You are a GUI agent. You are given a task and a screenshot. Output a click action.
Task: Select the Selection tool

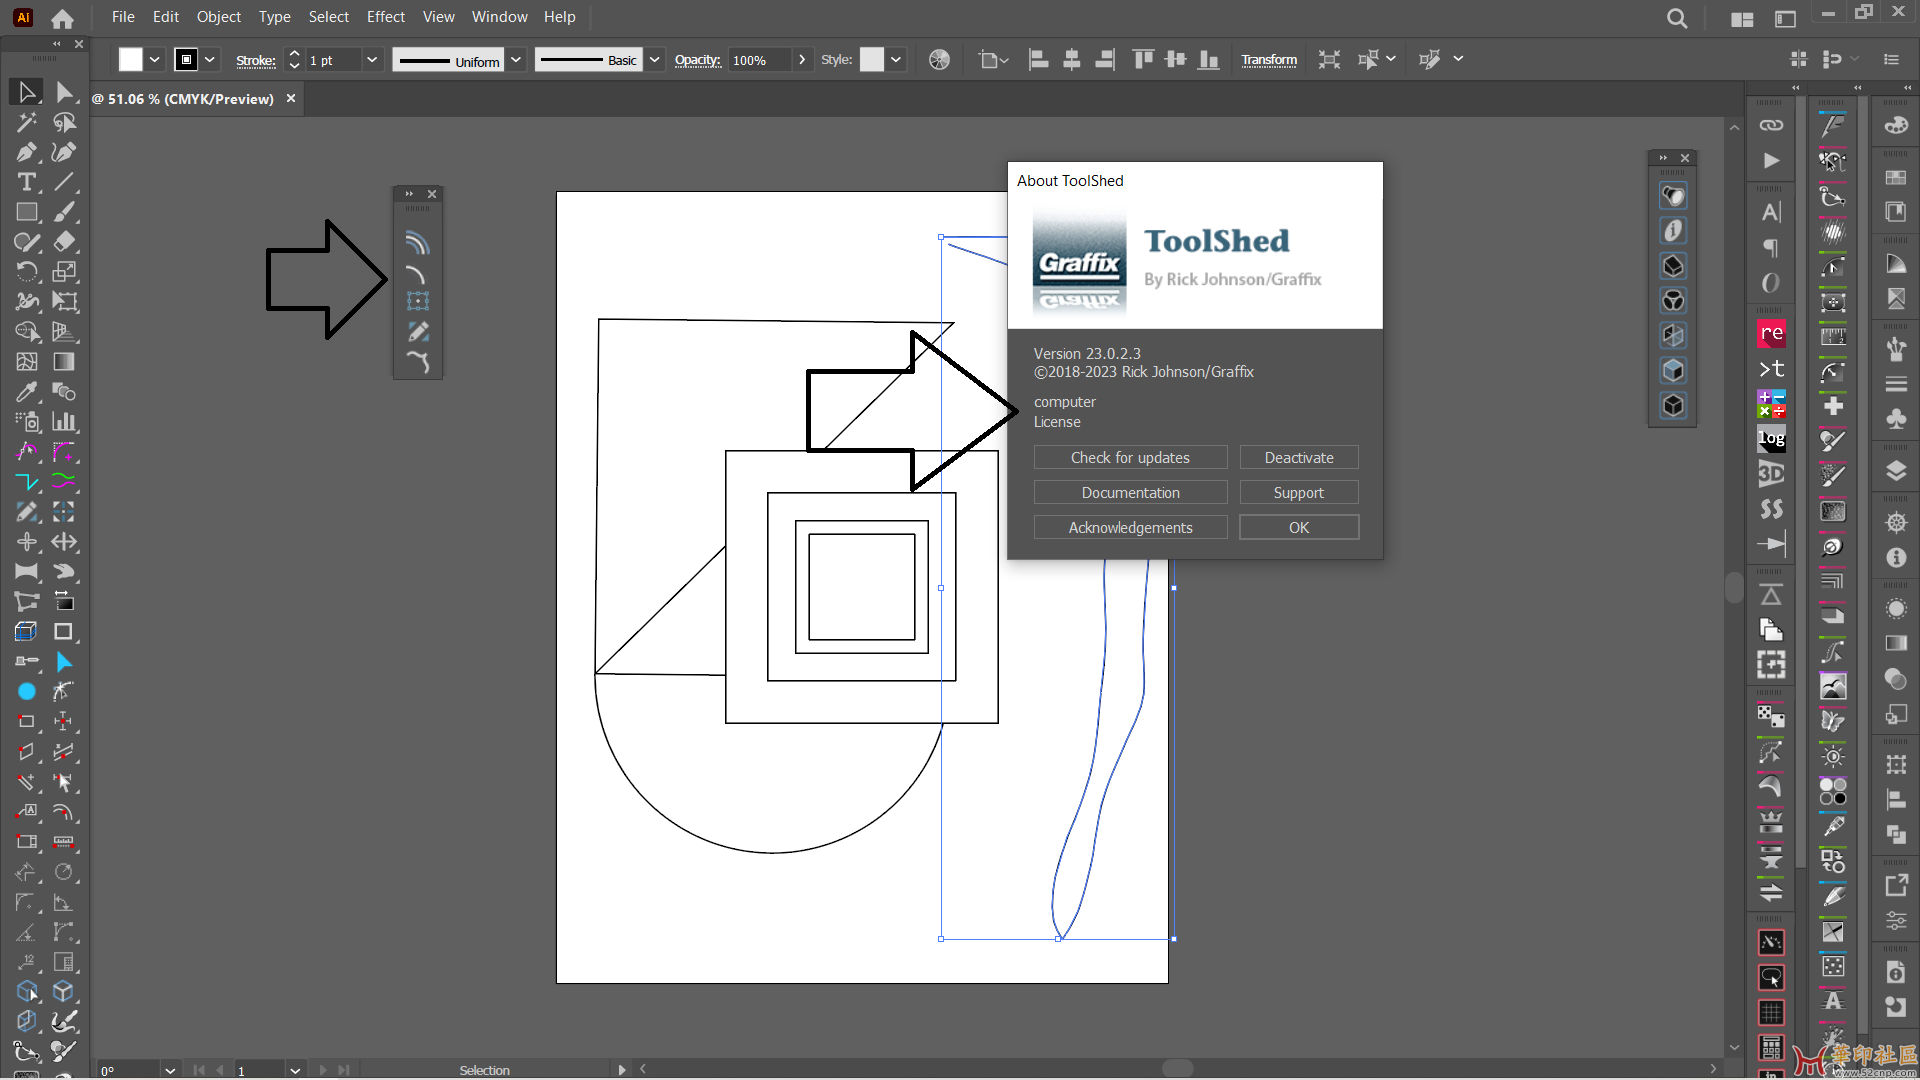click(27, 92)
